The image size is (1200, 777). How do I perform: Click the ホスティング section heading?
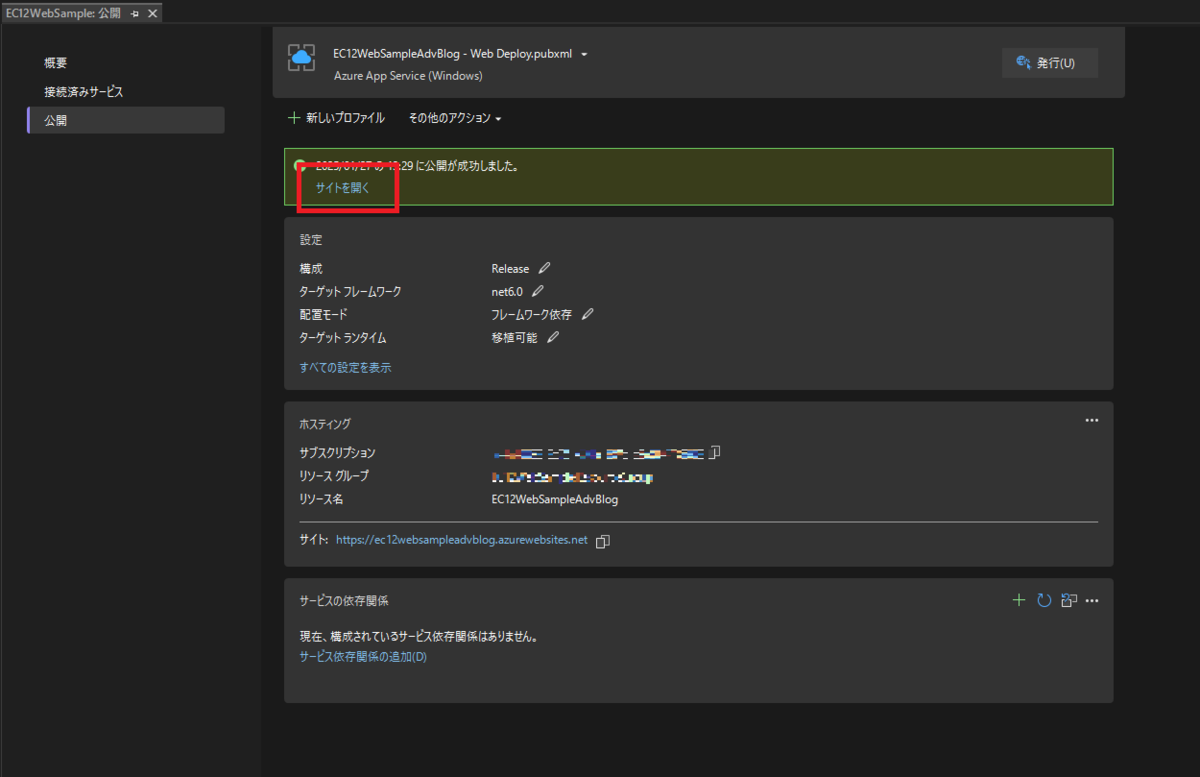click(325, 424)
